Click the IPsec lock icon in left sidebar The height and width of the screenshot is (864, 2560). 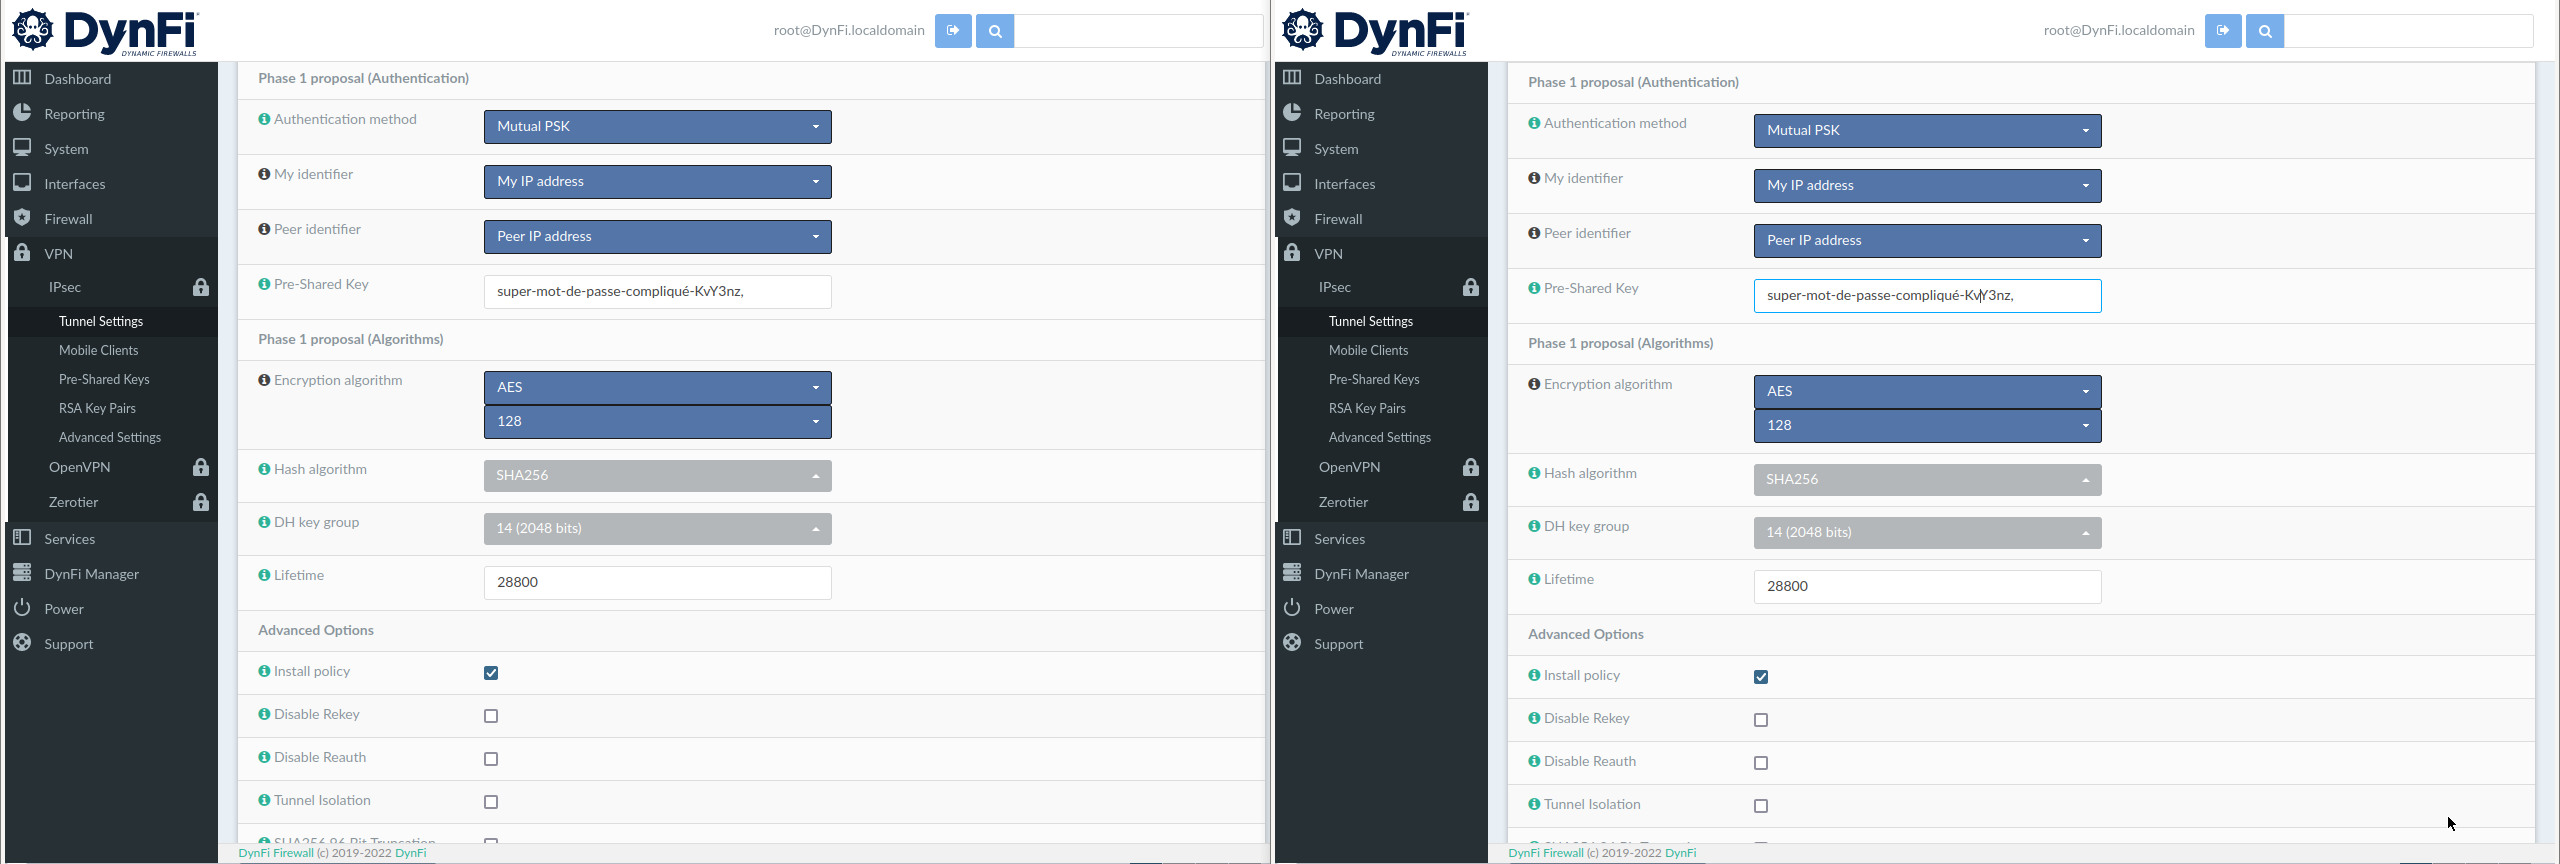pyautogui.click(x=201, y=288)
